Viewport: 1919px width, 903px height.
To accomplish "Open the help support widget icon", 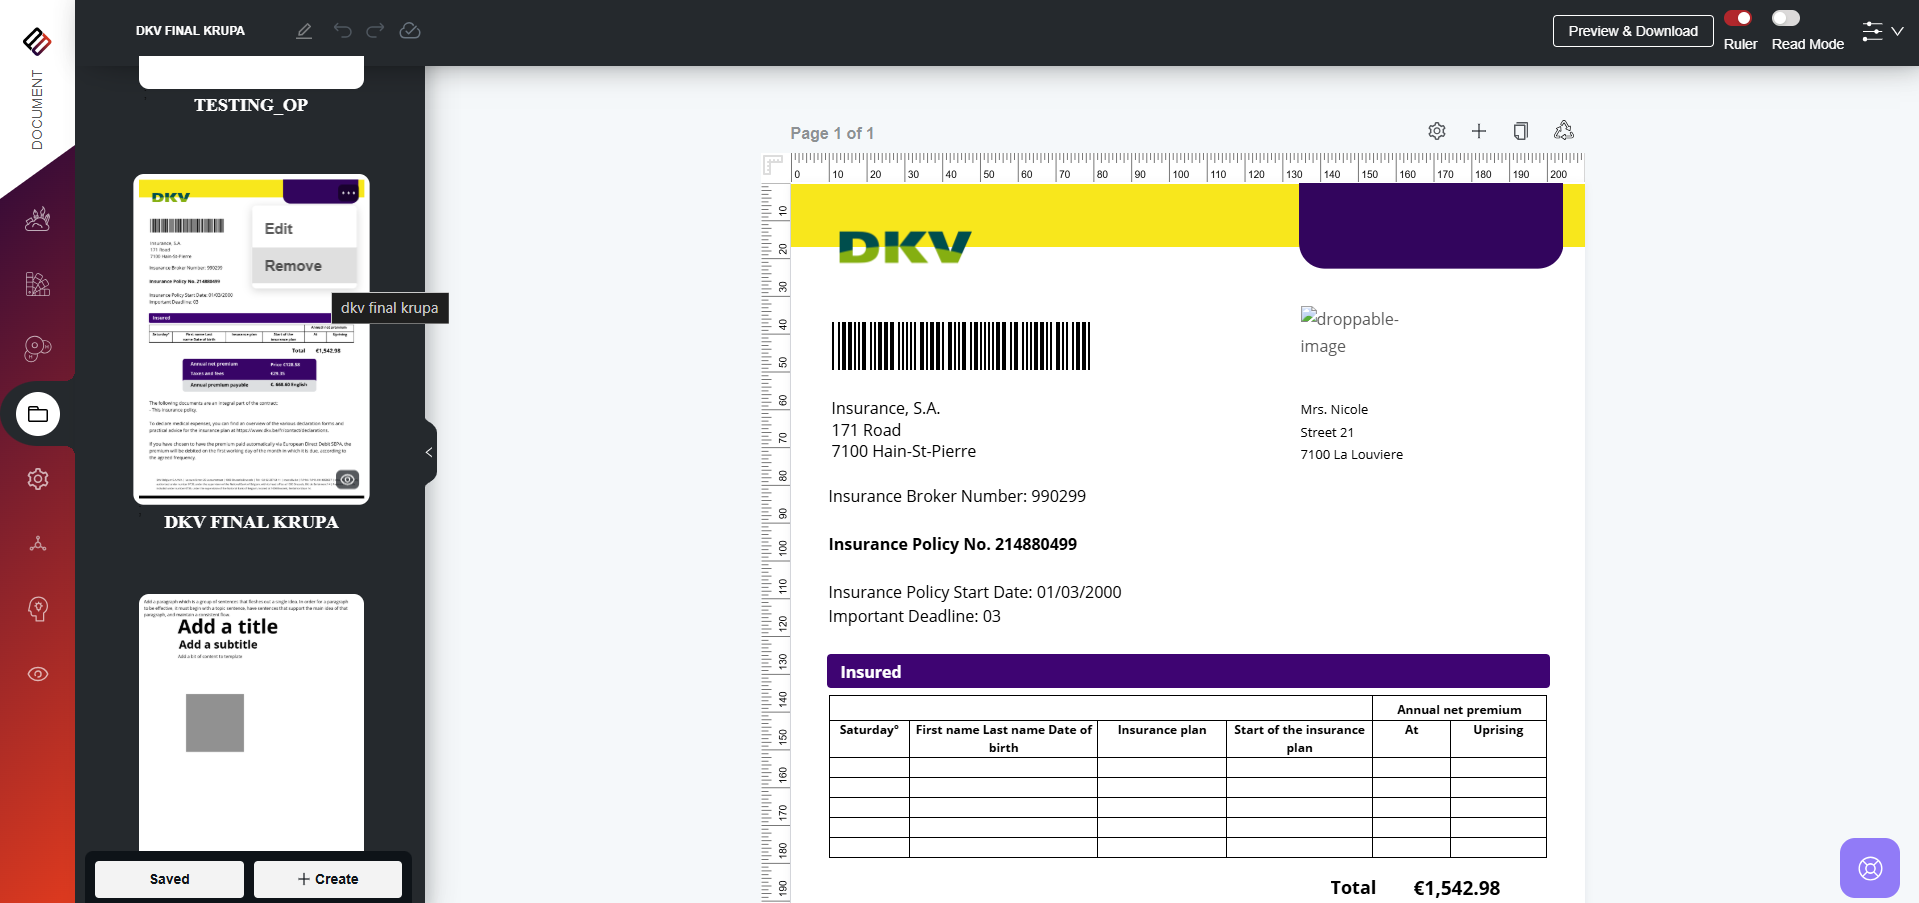I will pos(1869,867).
